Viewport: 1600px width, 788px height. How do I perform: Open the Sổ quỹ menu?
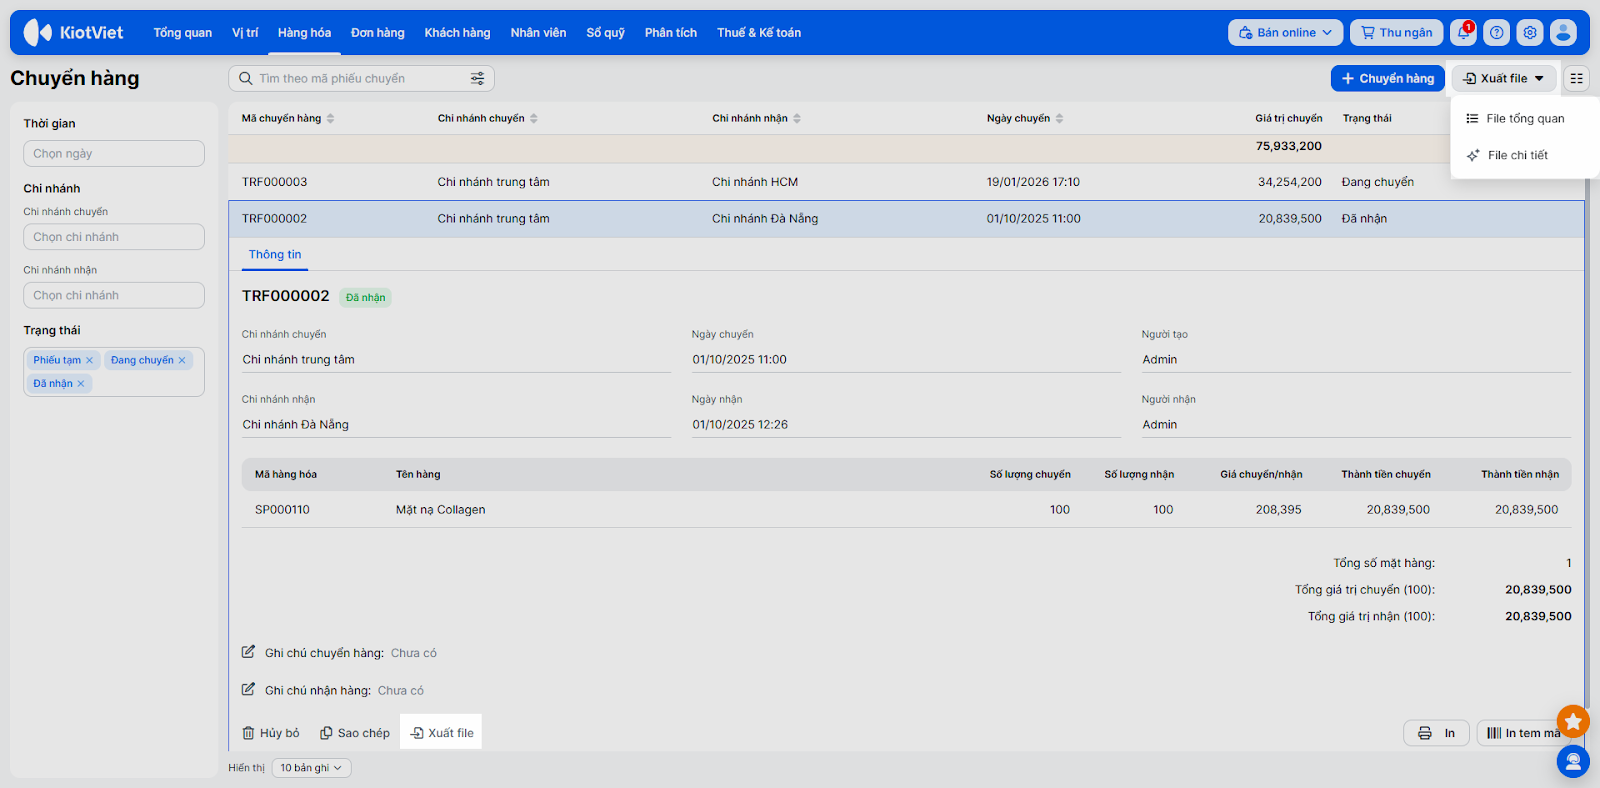pos(606,33)
